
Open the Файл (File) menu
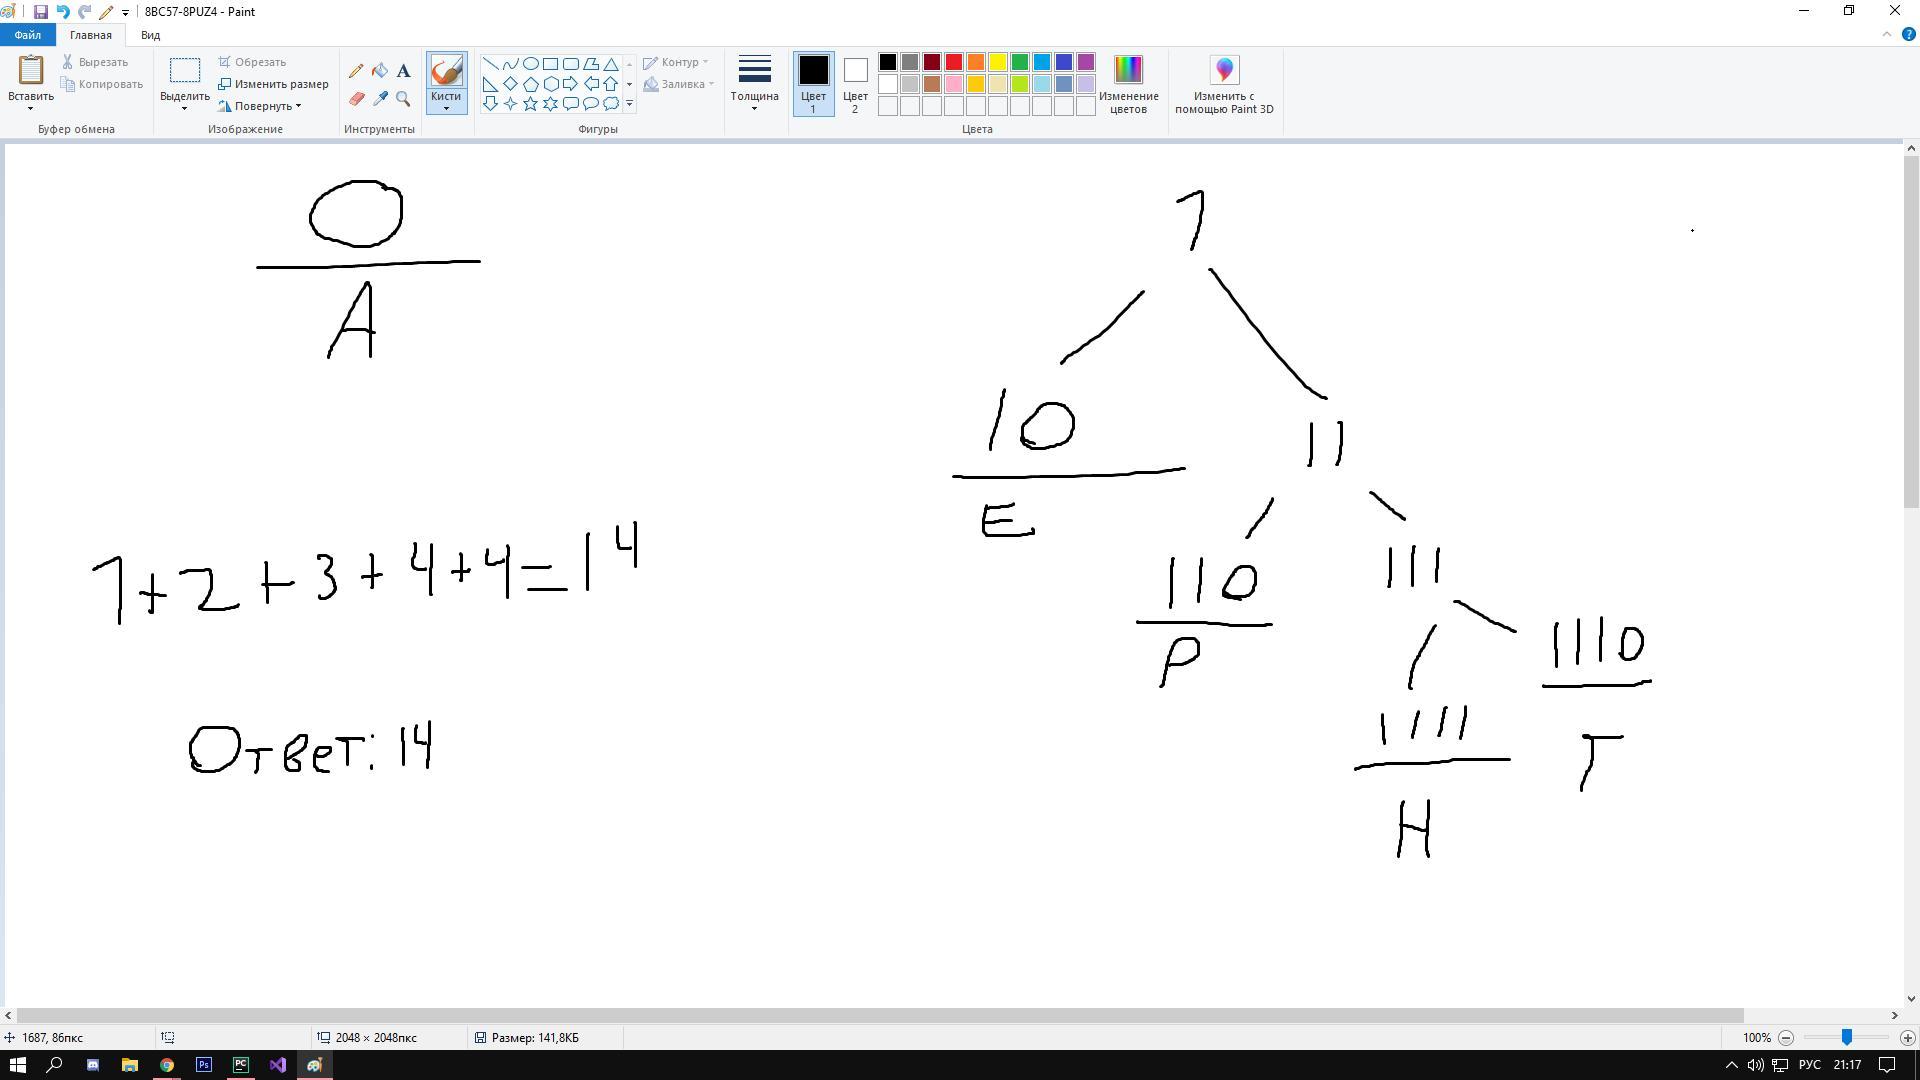pyautogui.click(x=26, y=34)
